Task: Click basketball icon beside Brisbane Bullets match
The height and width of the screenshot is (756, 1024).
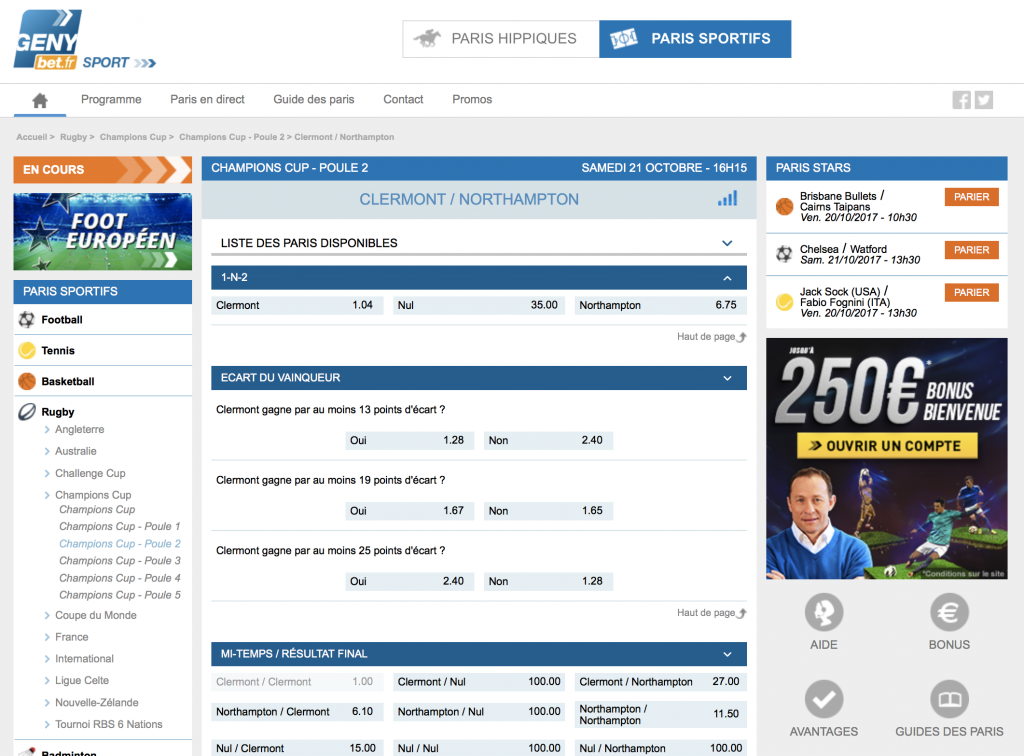Action: [x=784, y=206]
